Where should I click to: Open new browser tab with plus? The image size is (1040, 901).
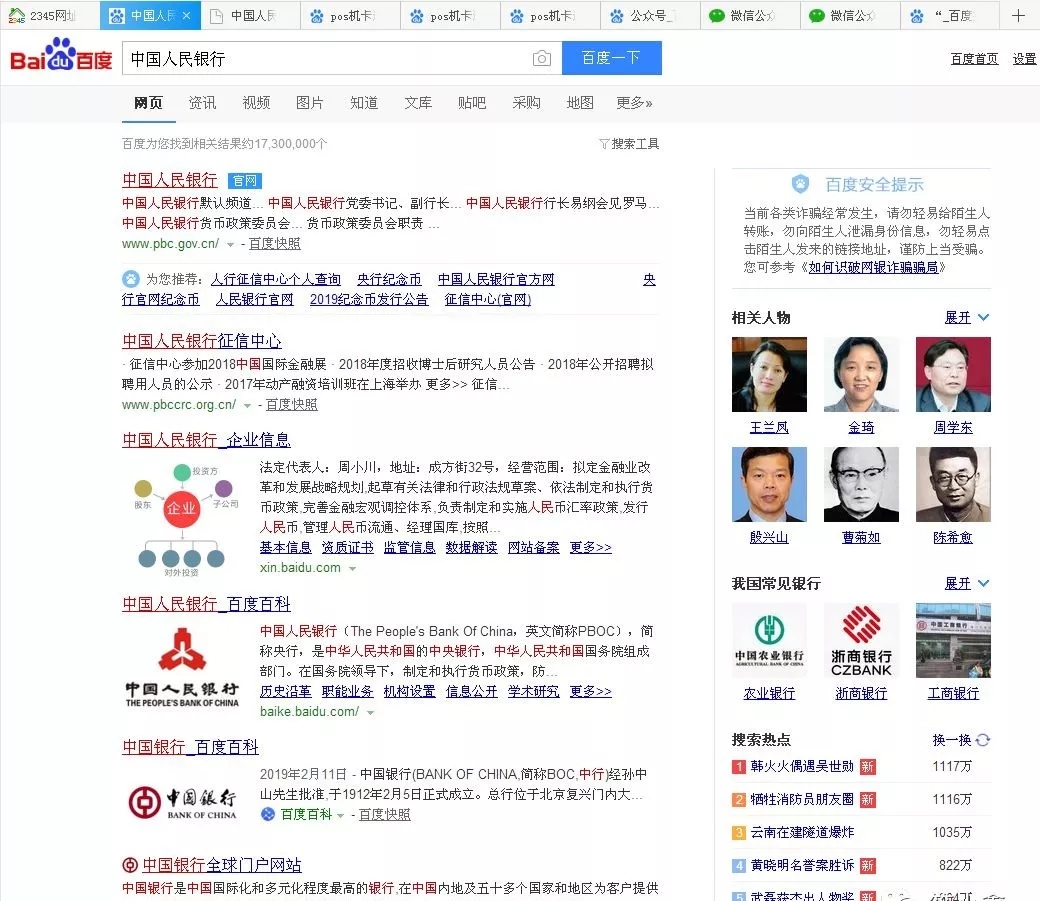click(x=1018, y=15)
